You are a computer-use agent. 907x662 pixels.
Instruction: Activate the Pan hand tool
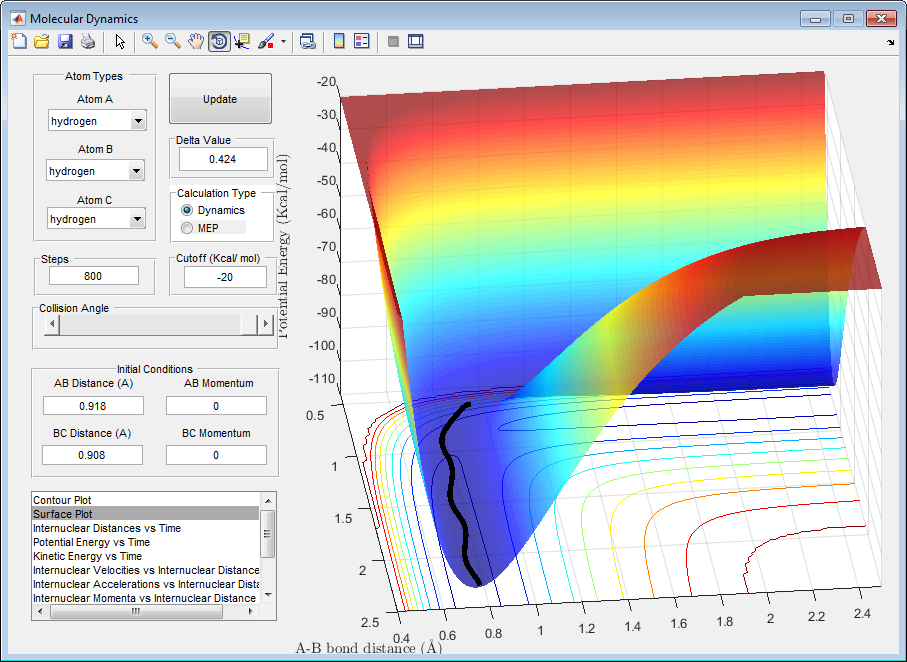(x=196, y=41)
